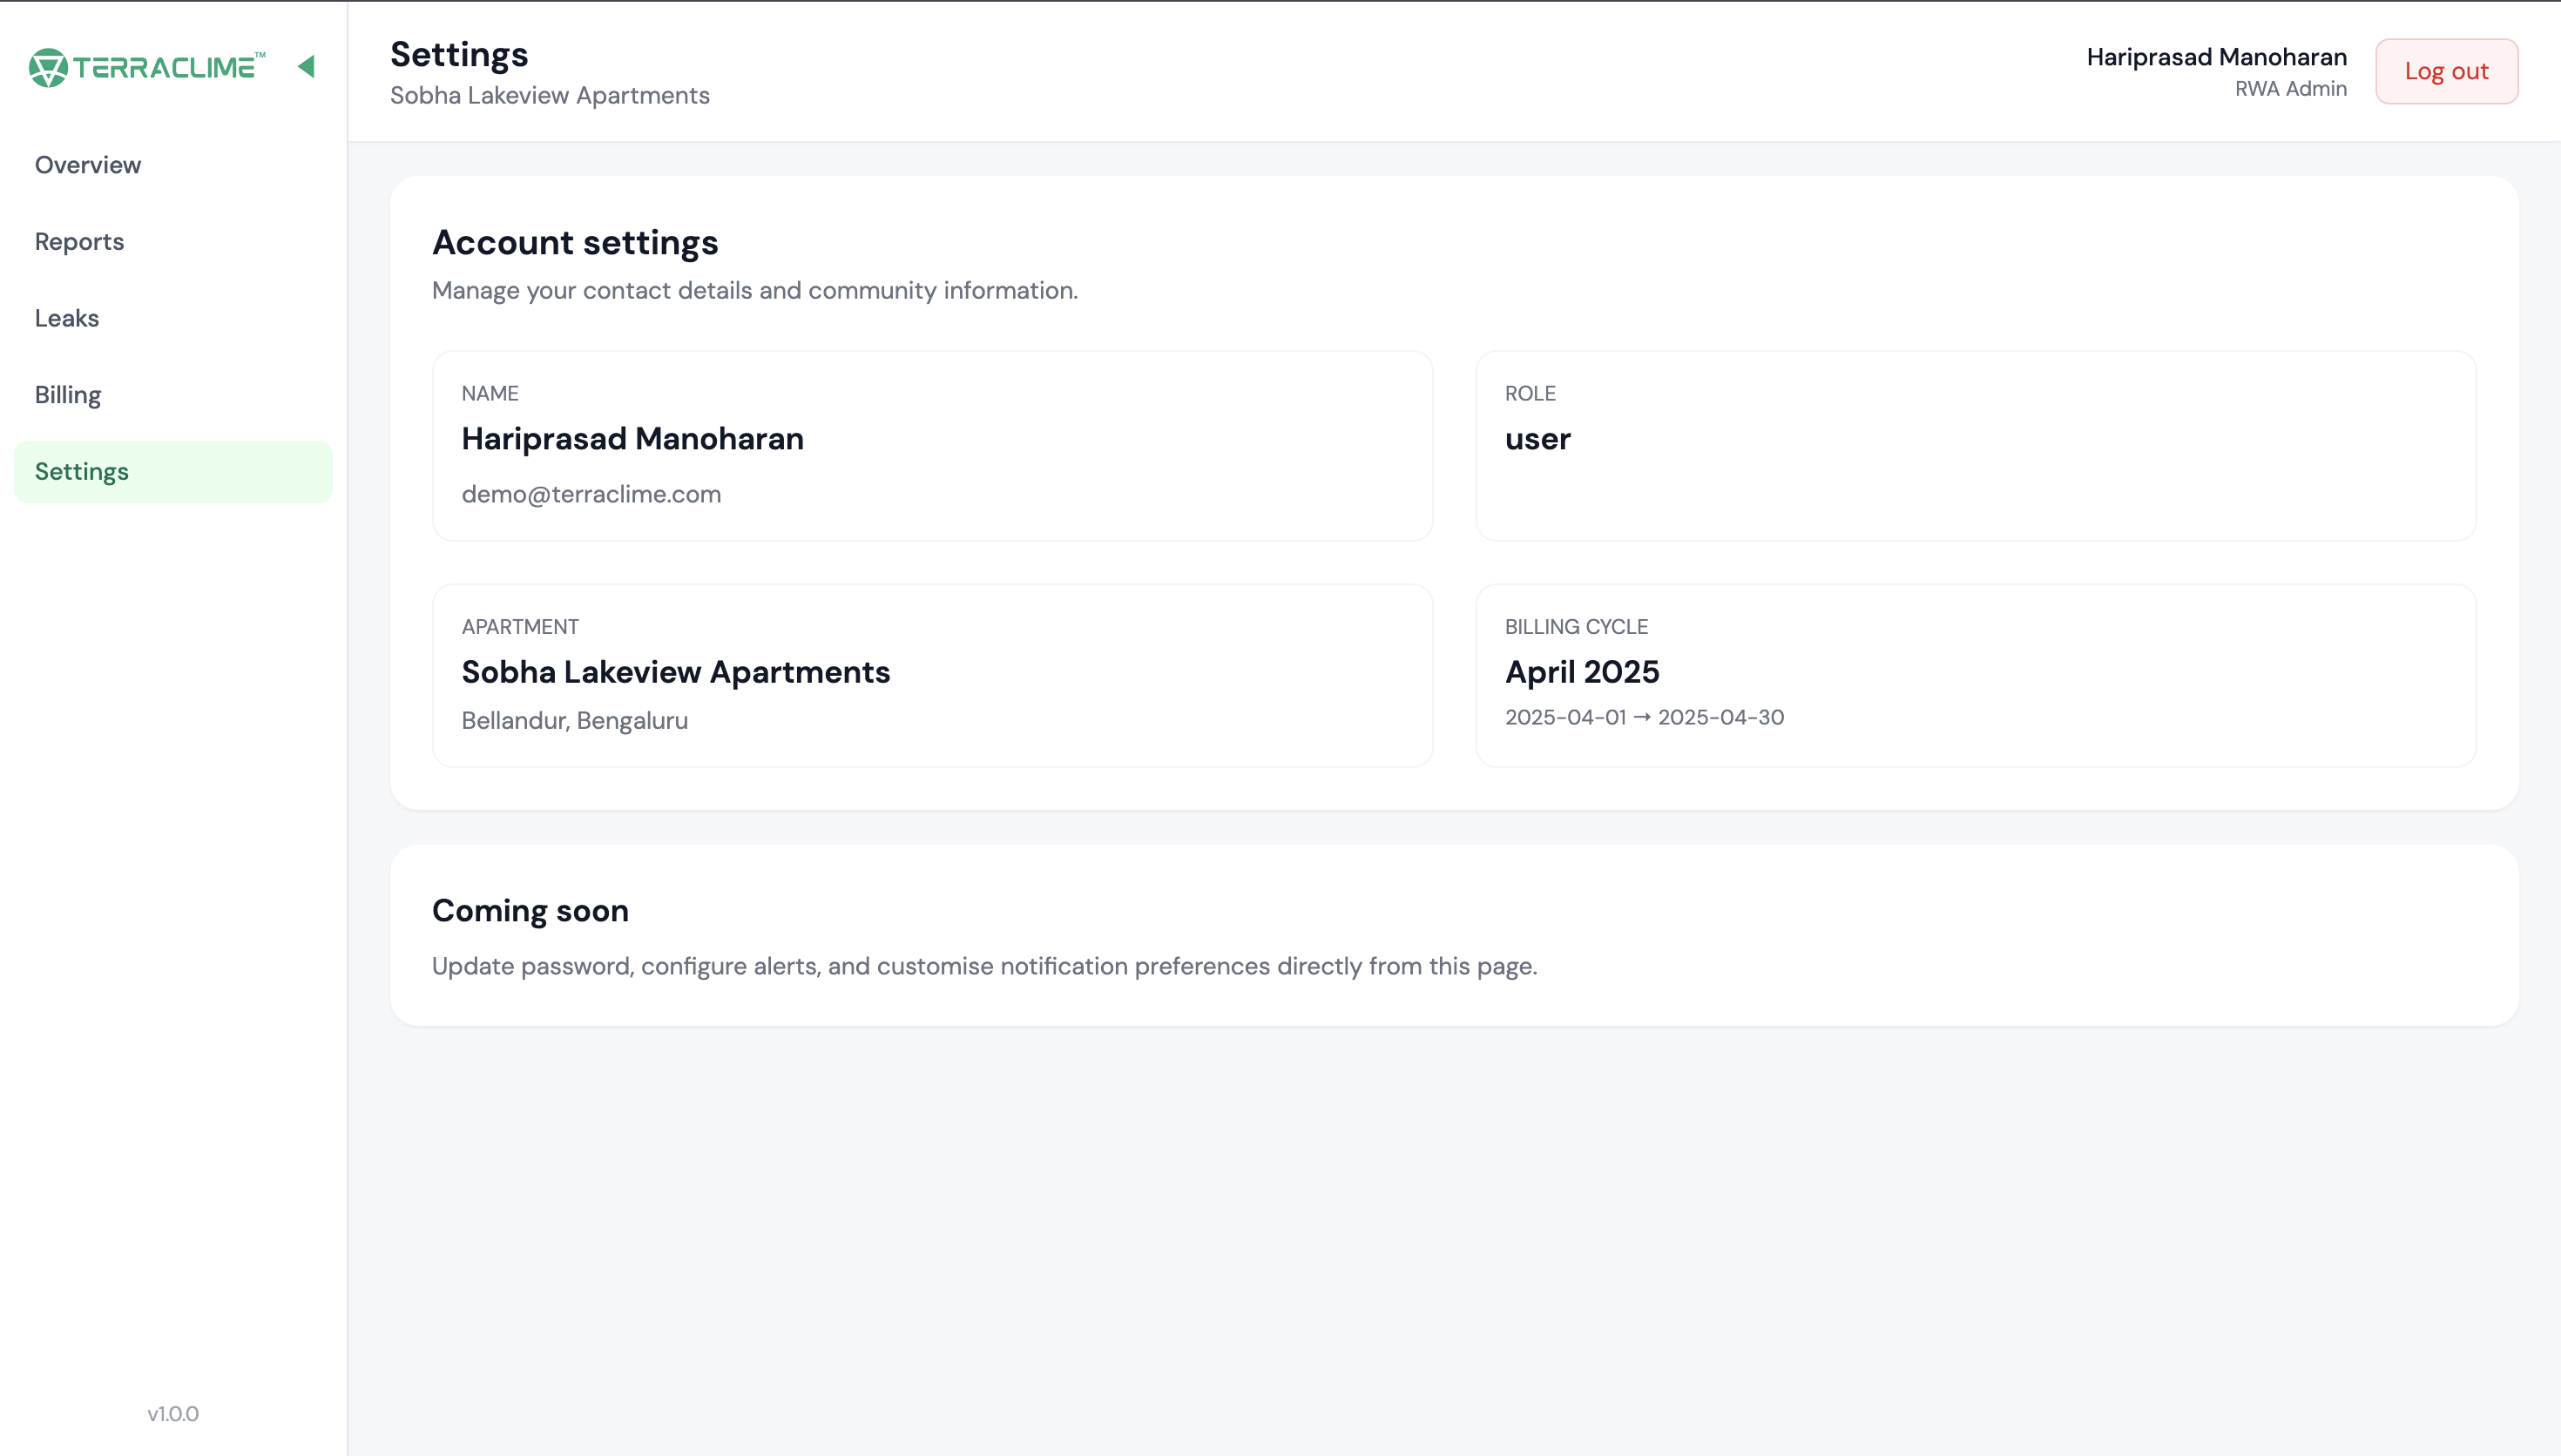2561x1456 pixels.
Task: Click the Update password notice text
Action: pyautogui.click(x=984, y=967)
